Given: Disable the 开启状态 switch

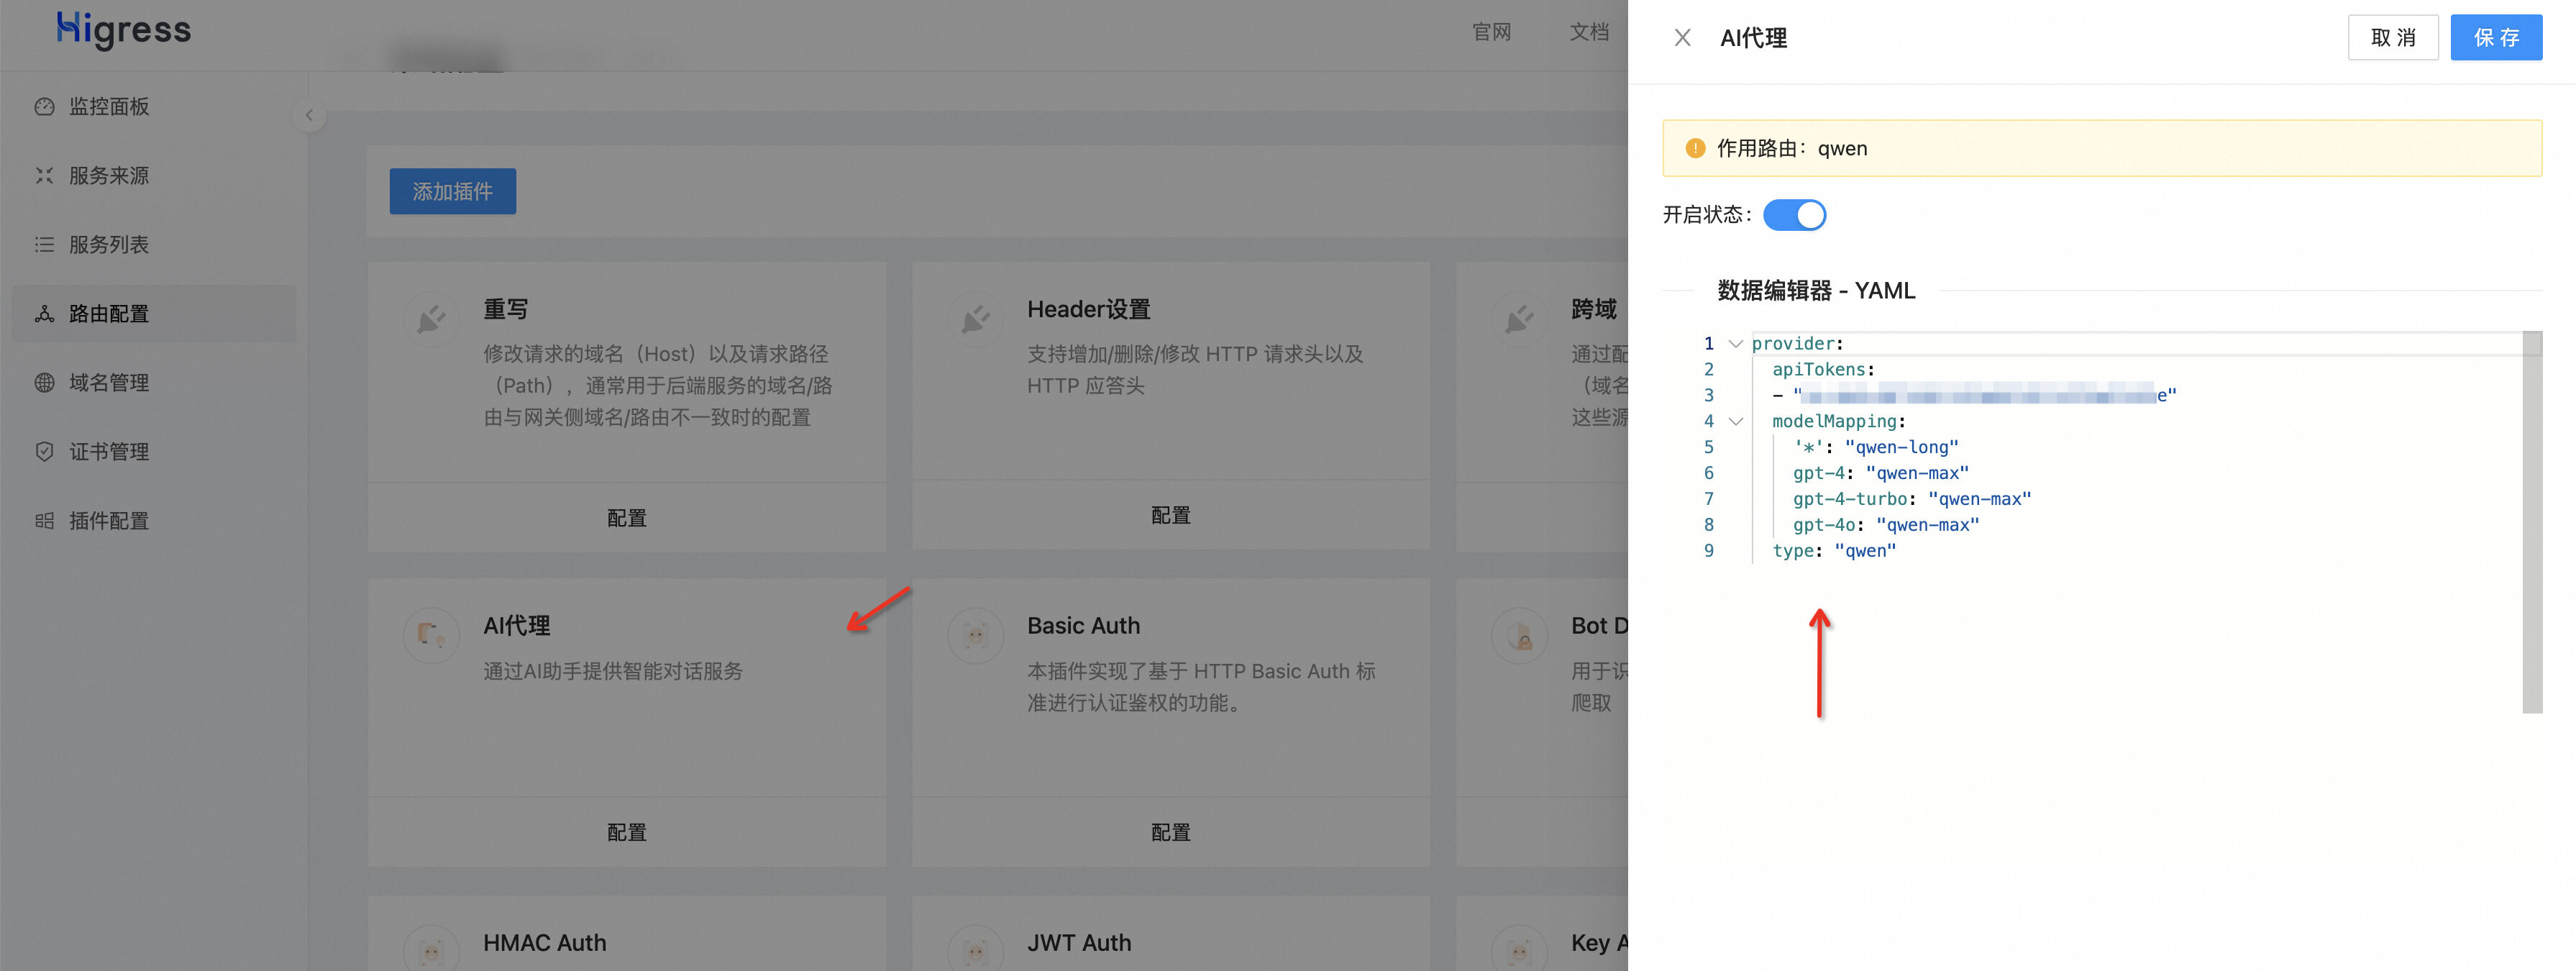Looking at the screenshot, I should 1795,214.
